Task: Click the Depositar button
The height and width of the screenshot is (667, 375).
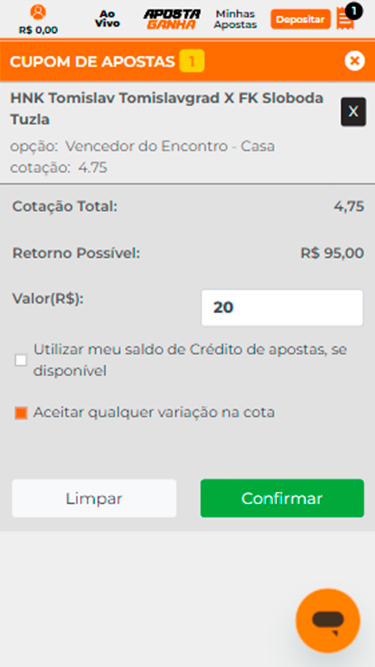Action: pos(301,19)
